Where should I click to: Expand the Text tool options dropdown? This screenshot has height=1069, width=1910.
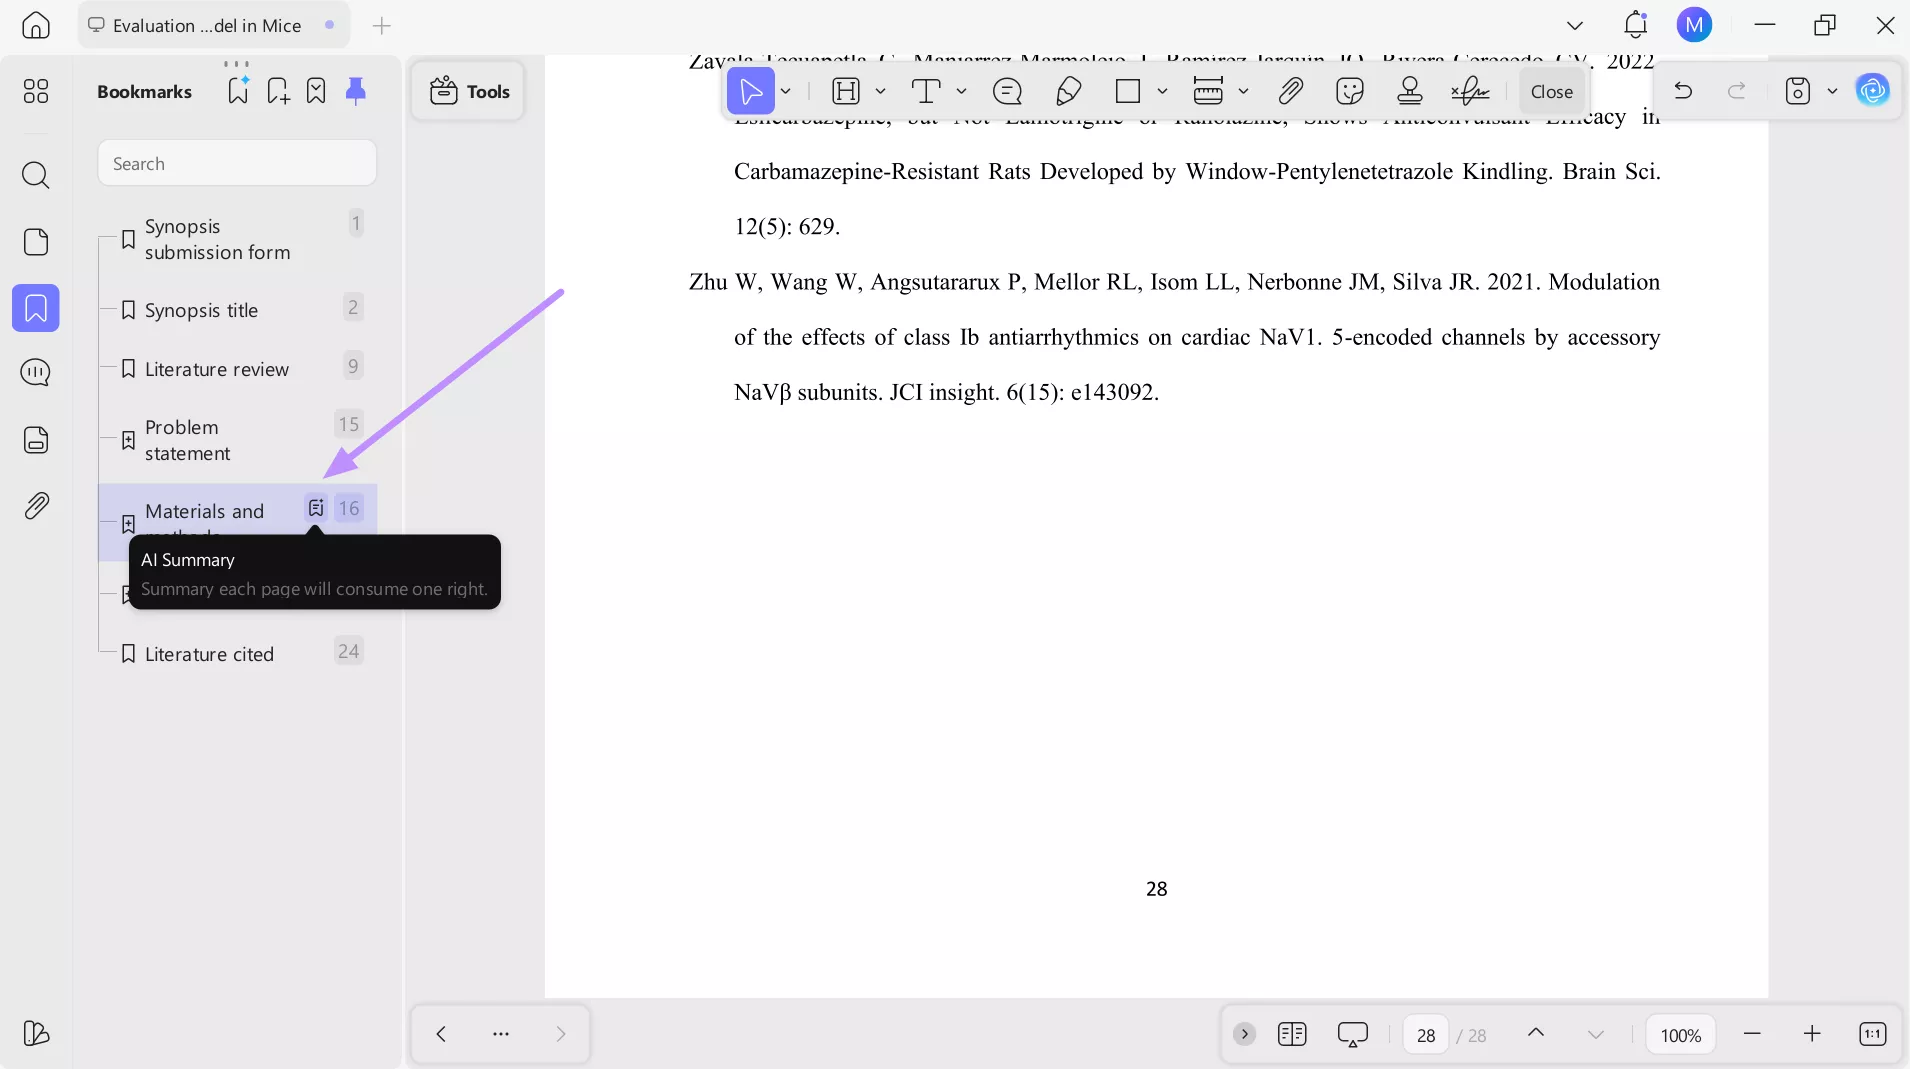click(960, 91)
